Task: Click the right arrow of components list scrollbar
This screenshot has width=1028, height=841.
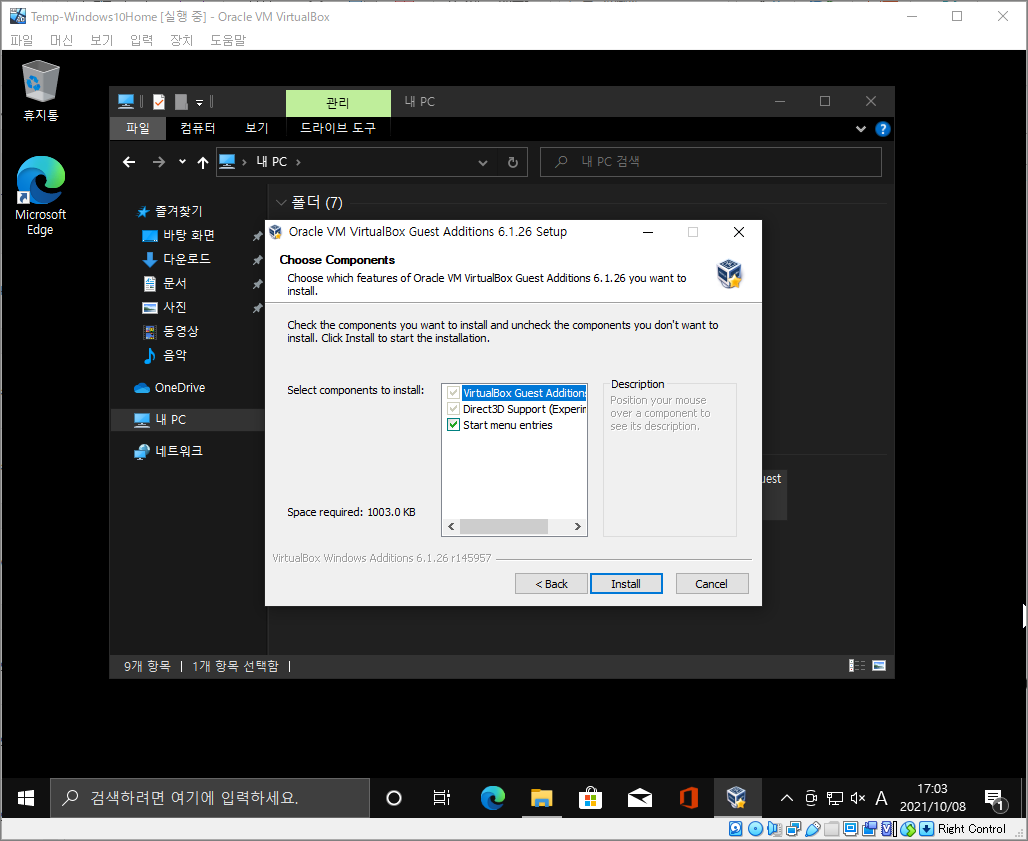Action: coord(578,526)
